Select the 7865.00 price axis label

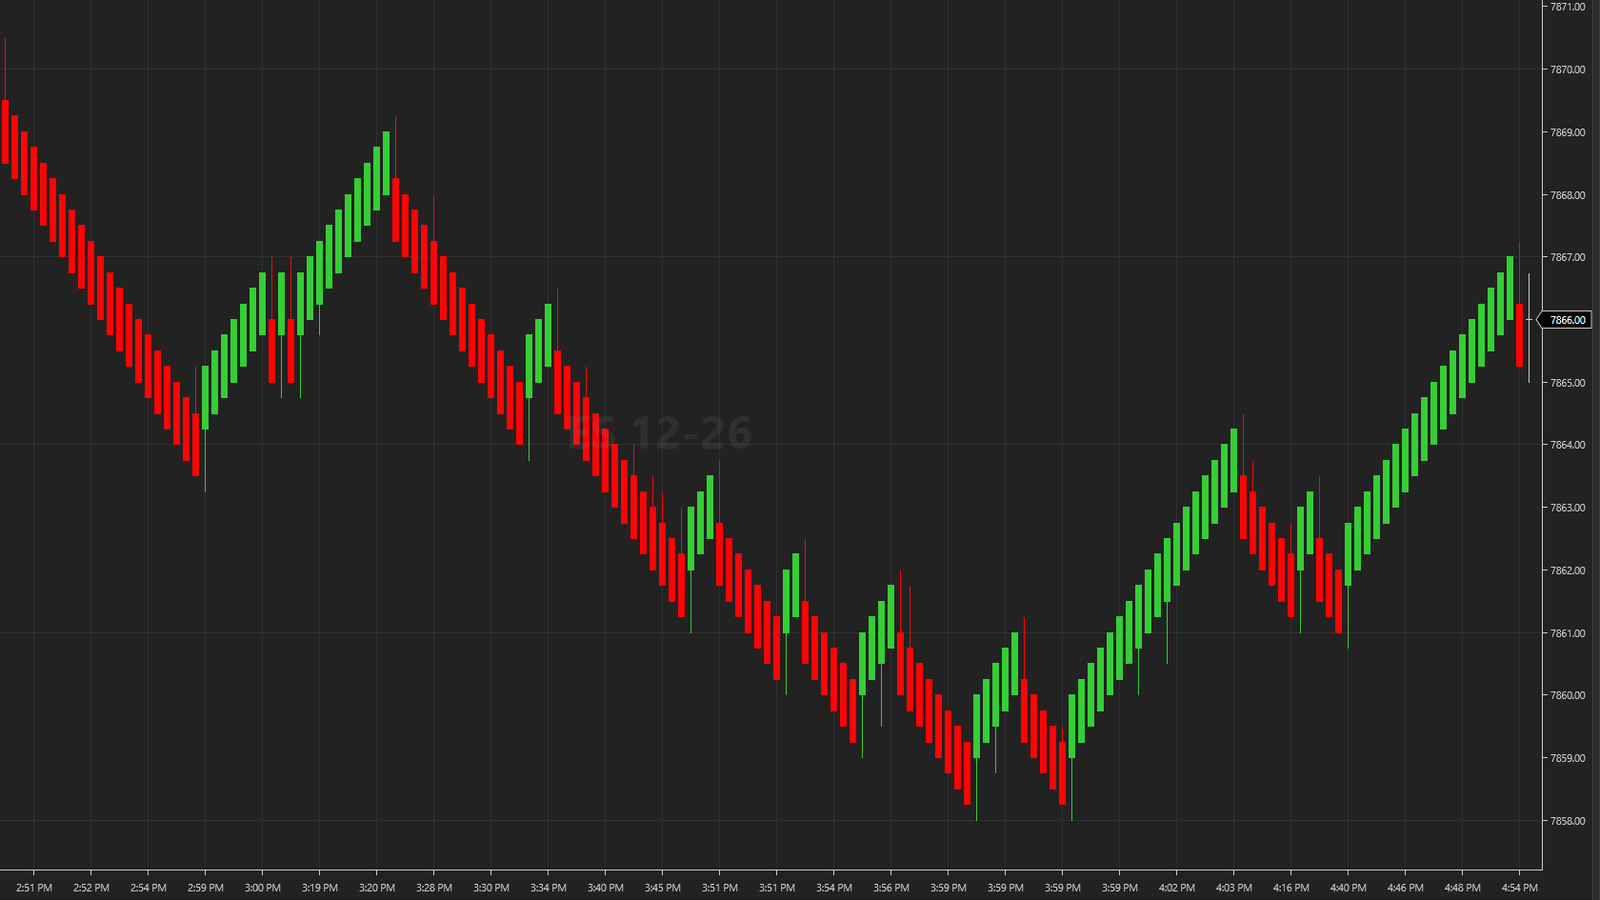[x=1567, y=383]
